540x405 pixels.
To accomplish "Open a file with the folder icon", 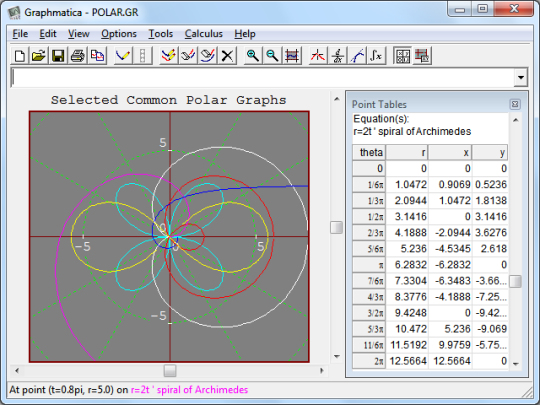I will coord(39,55).
